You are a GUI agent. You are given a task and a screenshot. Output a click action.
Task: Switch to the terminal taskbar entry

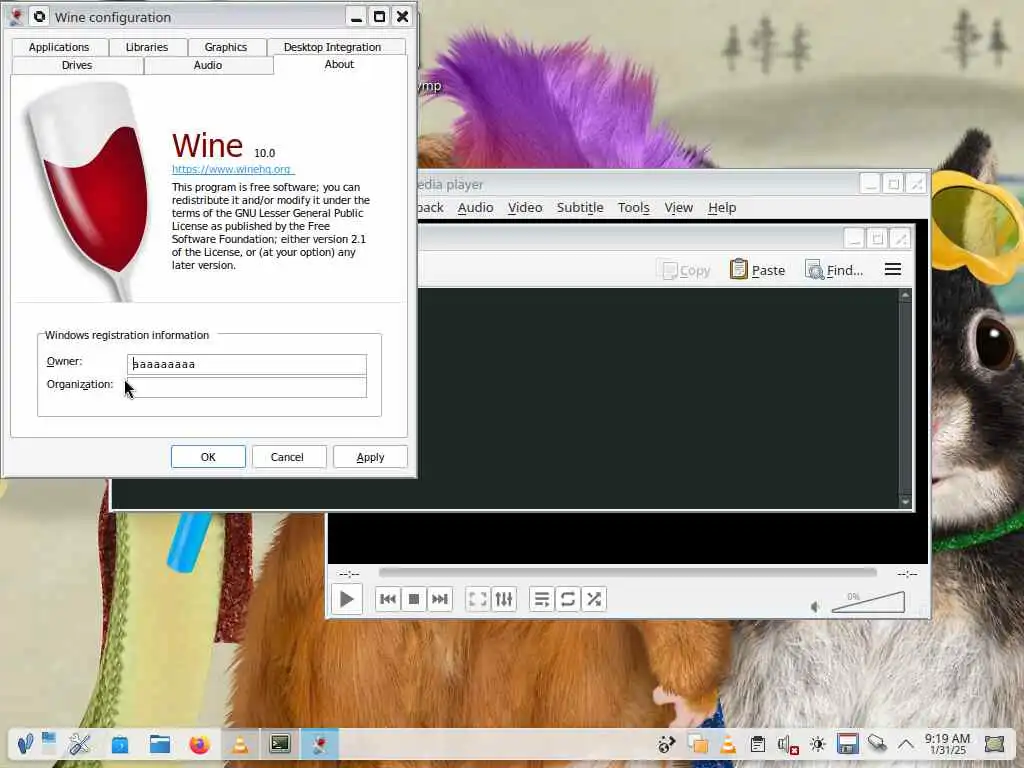280,744
